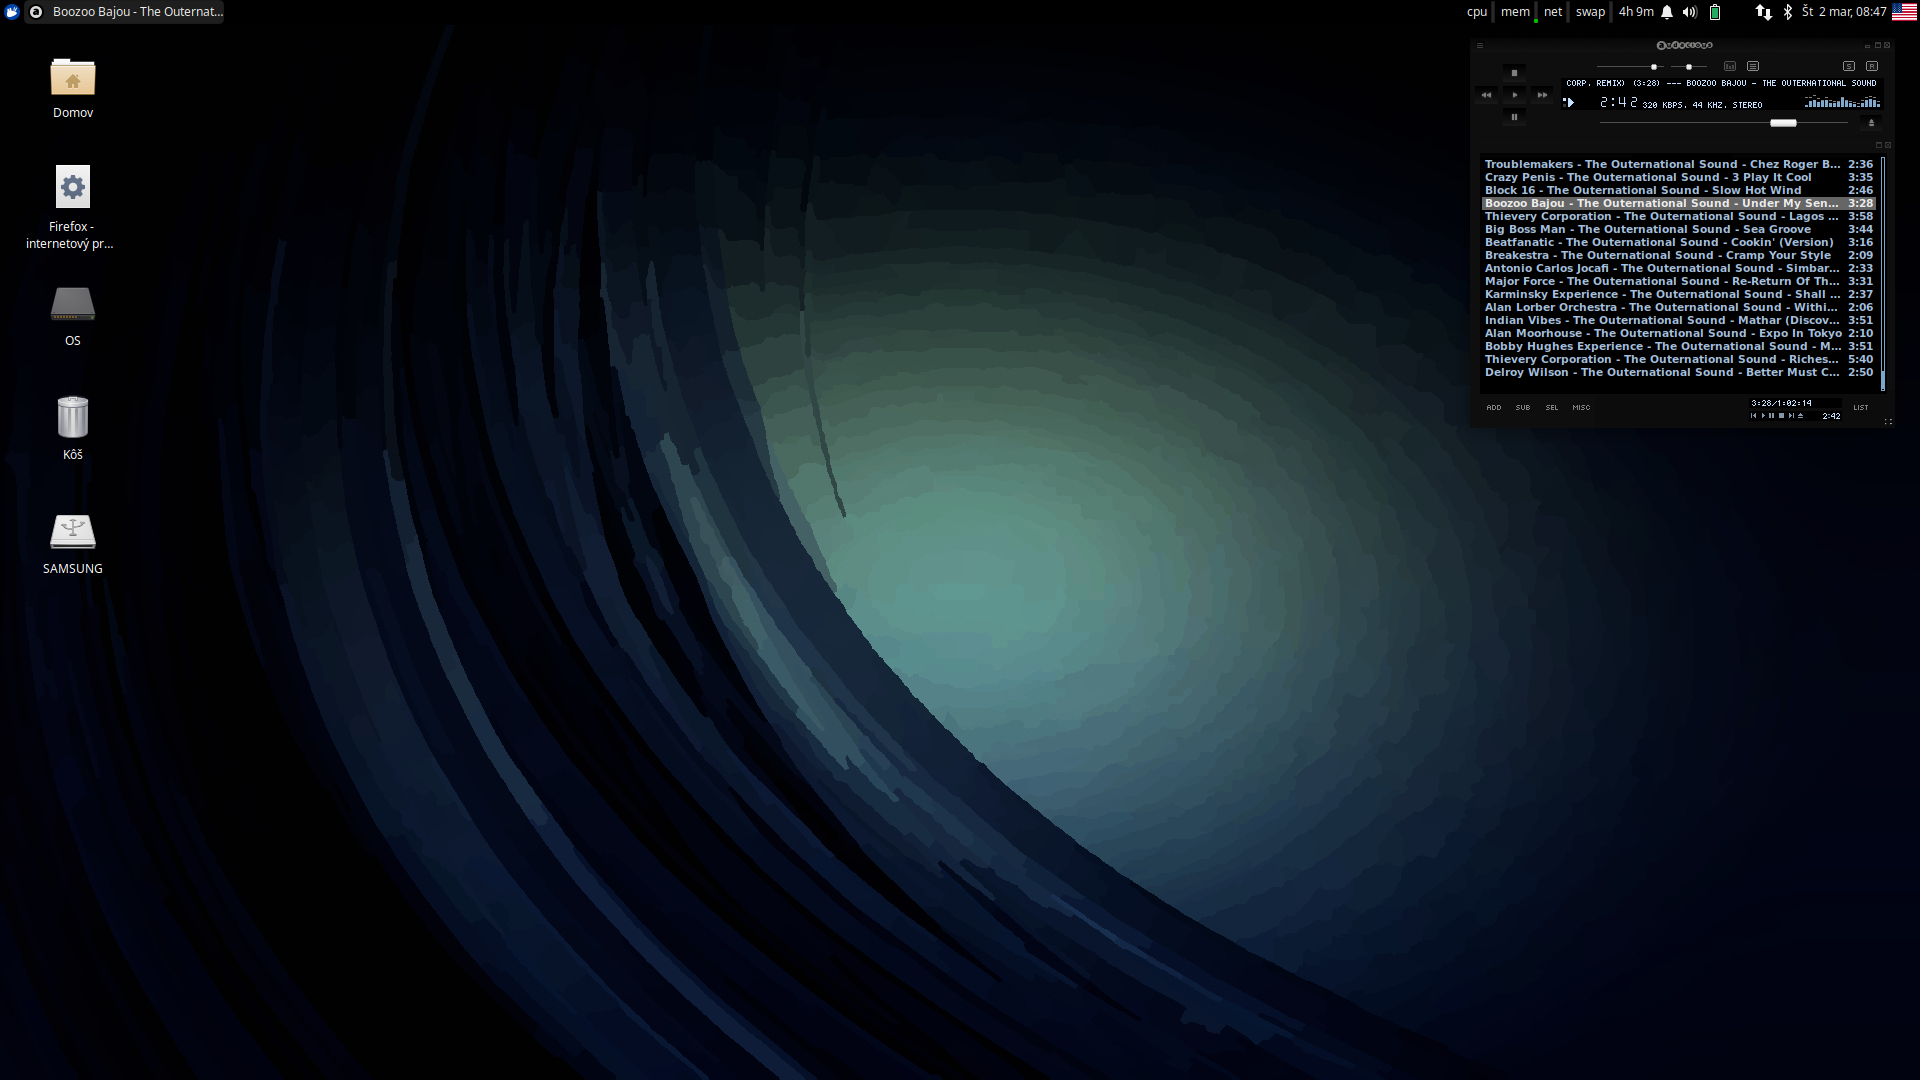Click the spectrum visualizer in Audacious
Viewport: 1920px width, 1080px height.
pos(1843,101)
